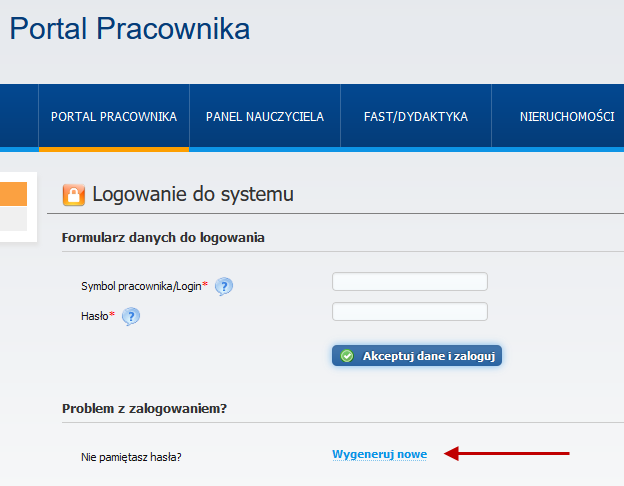This screenshot has height=486, width=624.
Task: Go to the FAST/DYDAKTYKA tab
Action: [416, 117]
